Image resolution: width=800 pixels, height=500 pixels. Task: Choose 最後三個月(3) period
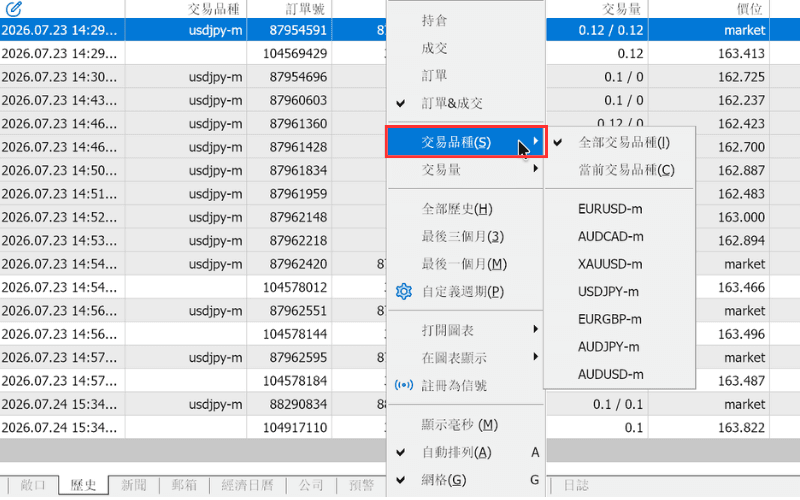click(x=462, y=236)
